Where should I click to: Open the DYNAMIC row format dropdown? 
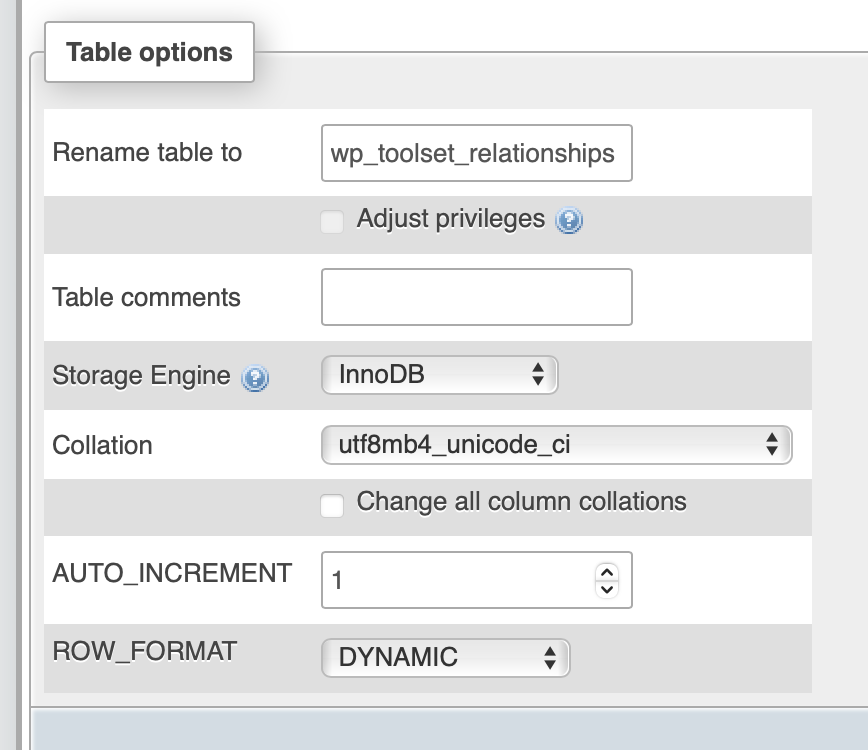[445, 657]
